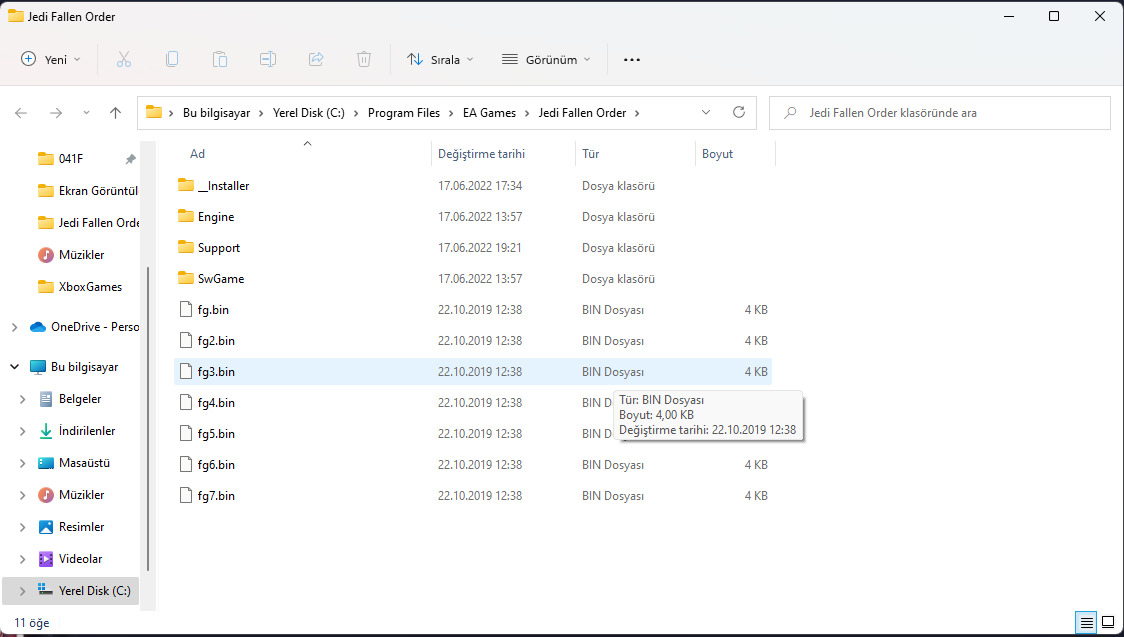This screenshot has height=637, width=1124.
Task: Sort by Tür column header
Action: point(591,154)
